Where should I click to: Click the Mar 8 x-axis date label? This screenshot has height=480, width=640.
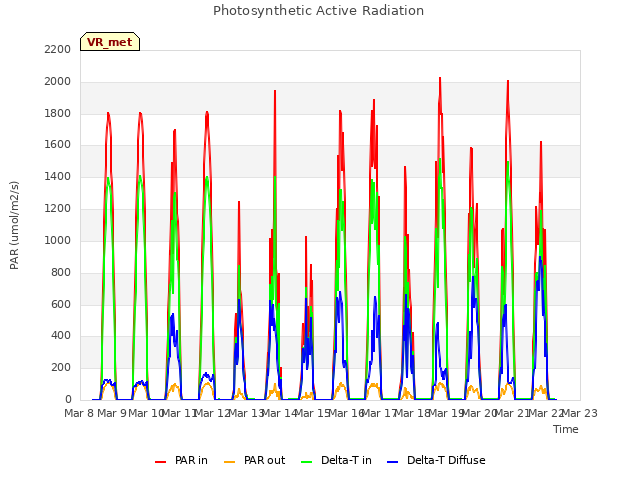tap(80, 413)
